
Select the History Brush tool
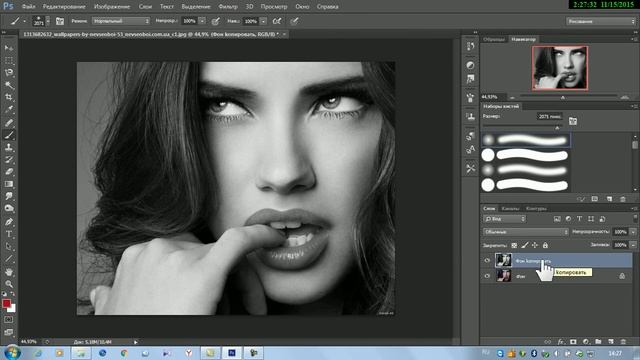click(9, 159)
